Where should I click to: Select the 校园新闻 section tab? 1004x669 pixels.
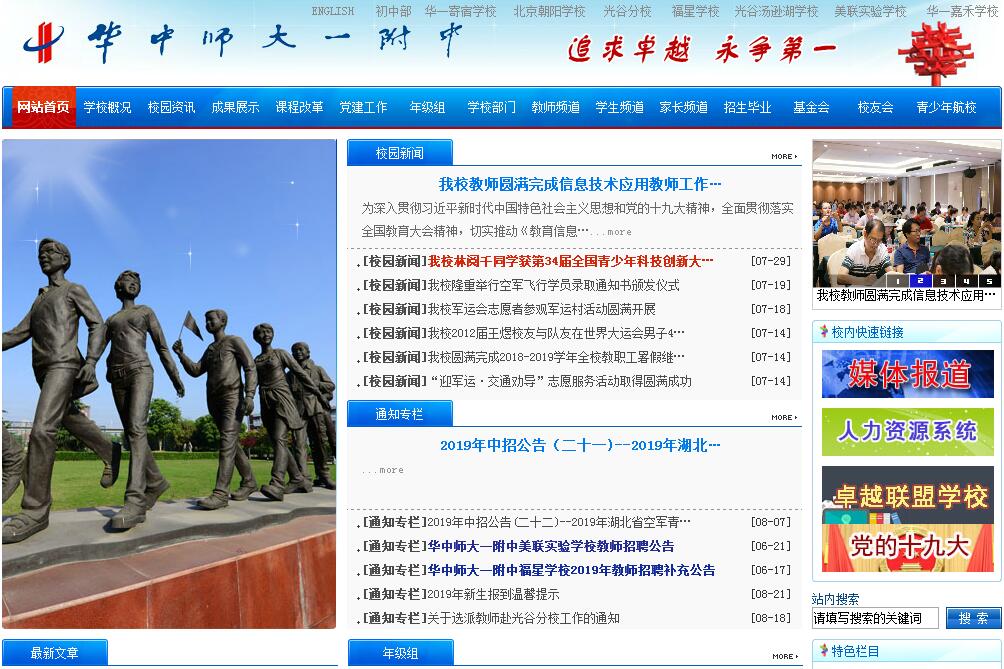coord(400,153)
